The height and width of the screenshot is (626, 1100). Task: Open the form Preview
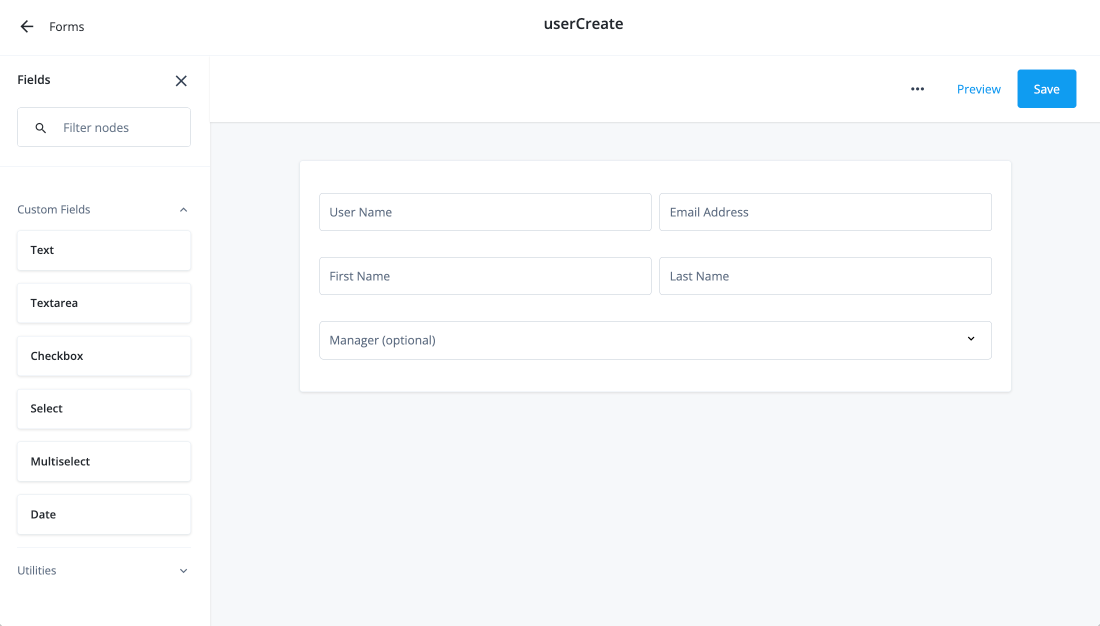click(977, 89)
